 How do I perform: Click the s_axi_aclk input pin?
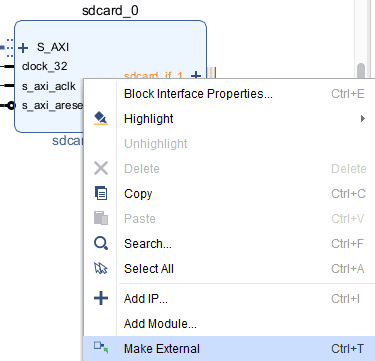(x=49, y=86)
